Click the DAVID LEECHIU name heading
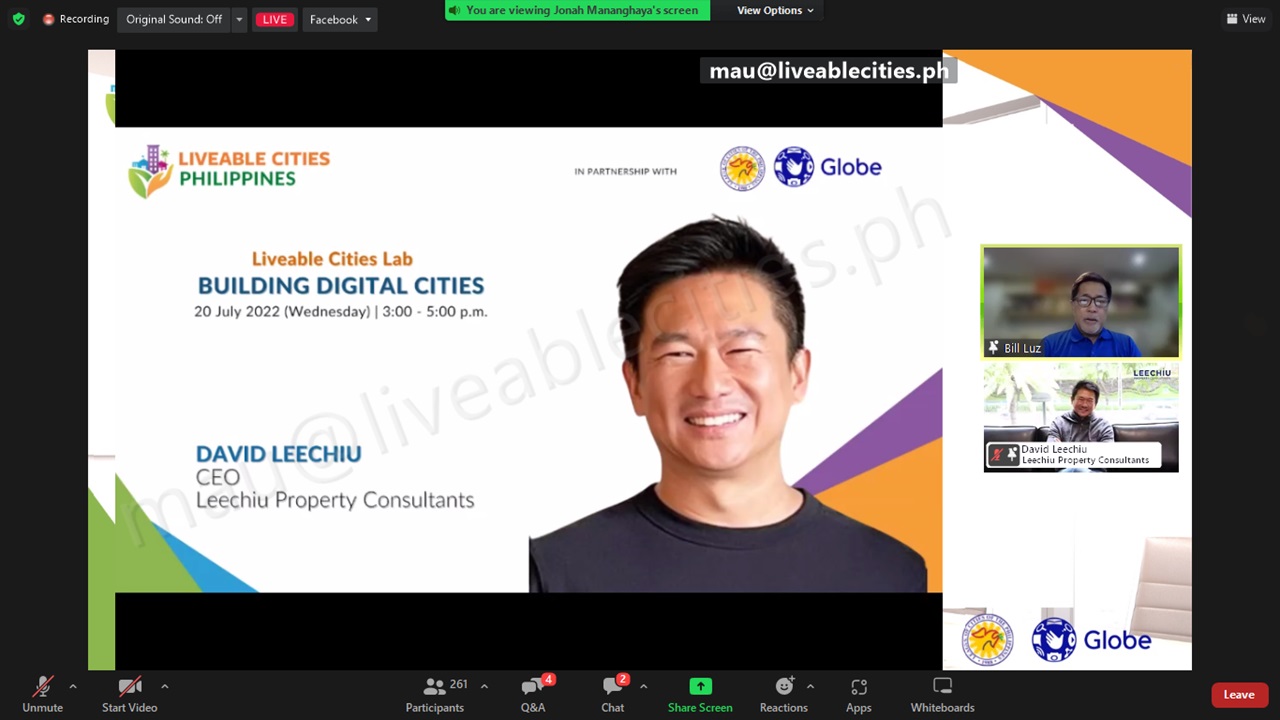This screenshot has height=720, width=1280. tap(279, 454)
